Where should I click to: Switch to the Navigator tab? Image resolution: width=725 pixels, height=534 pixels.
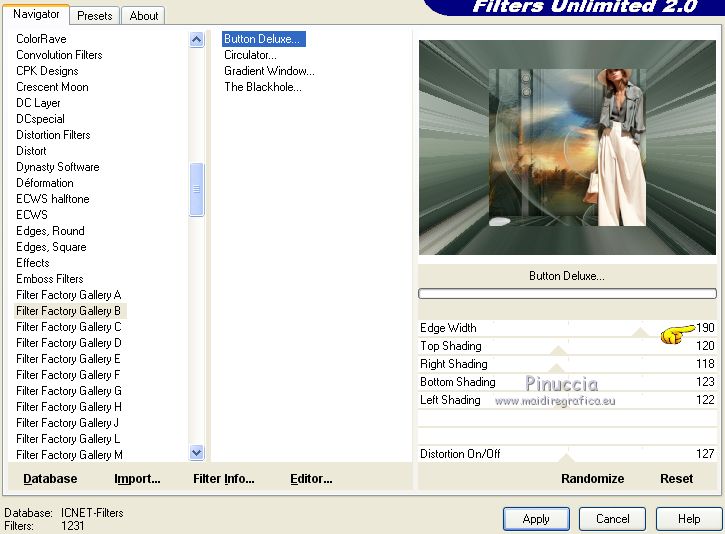point(36,14)
